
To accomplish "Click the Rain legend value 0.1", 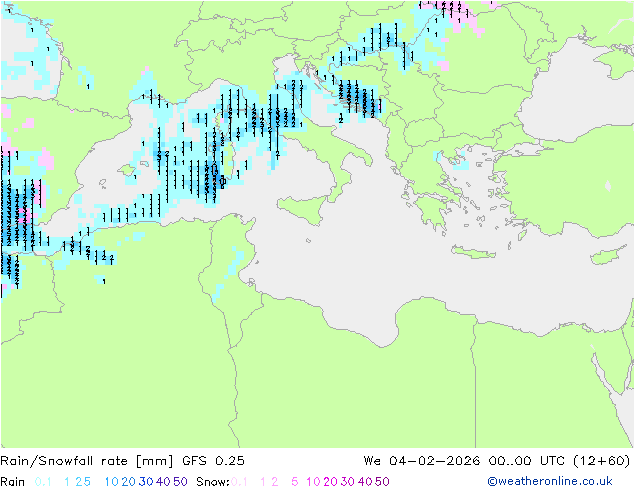I will [43, 482].
